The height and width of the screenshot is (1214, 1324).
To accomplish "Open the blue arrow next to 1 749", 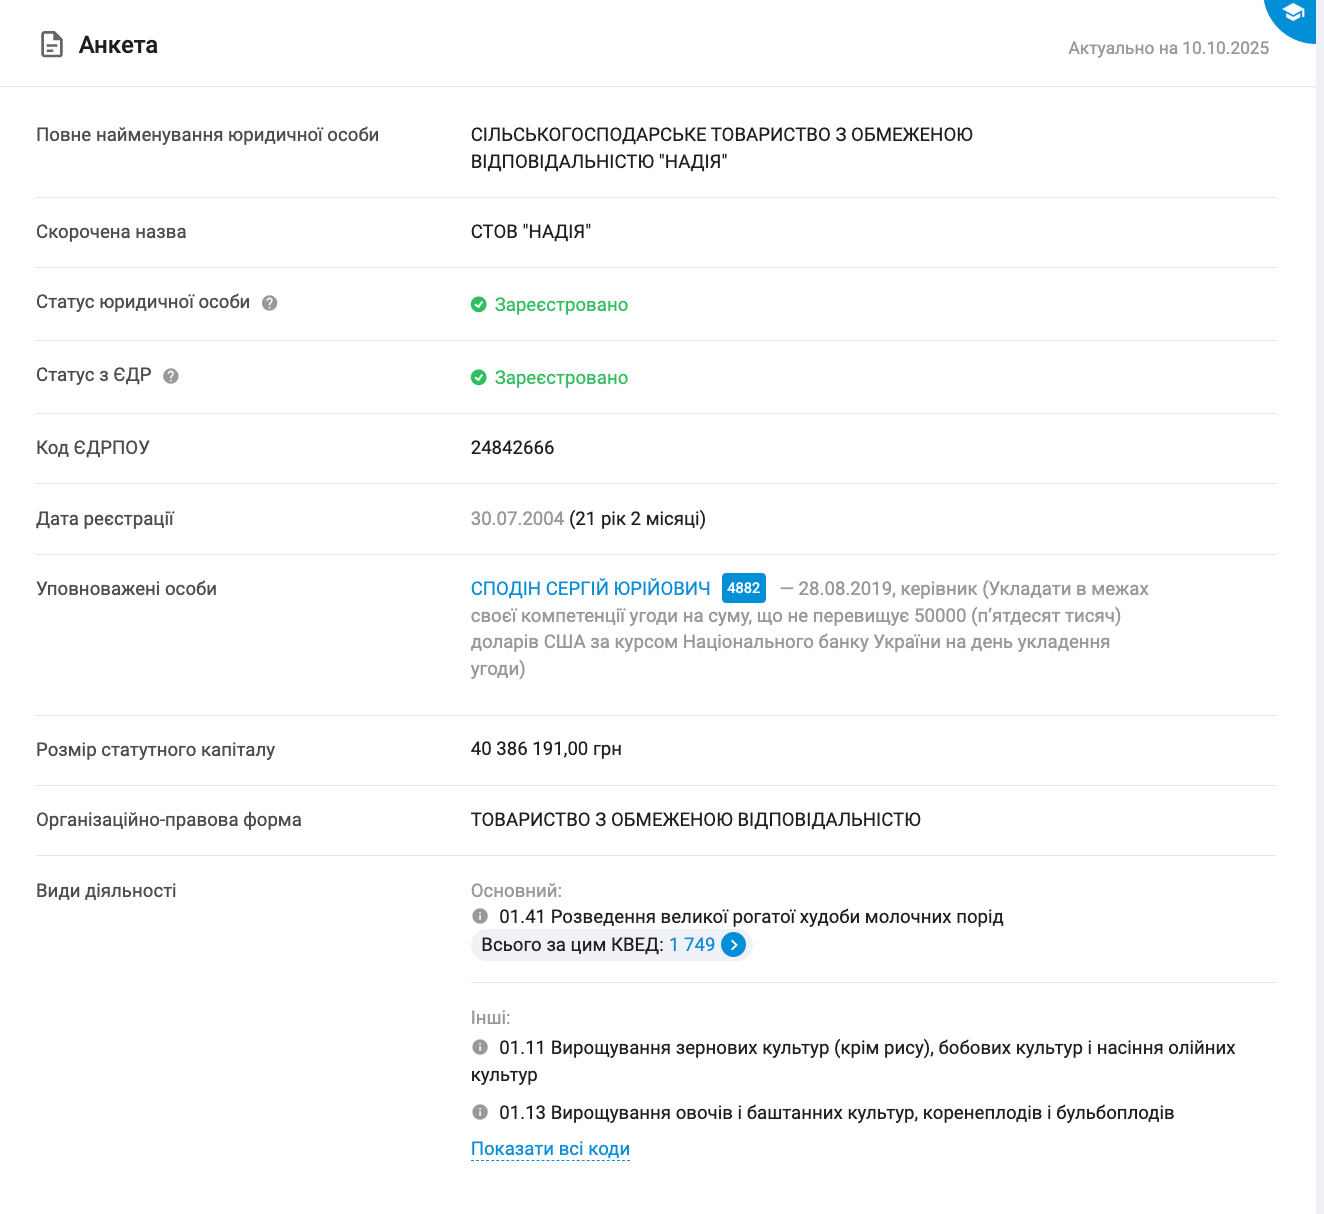I will click(734, 945).
